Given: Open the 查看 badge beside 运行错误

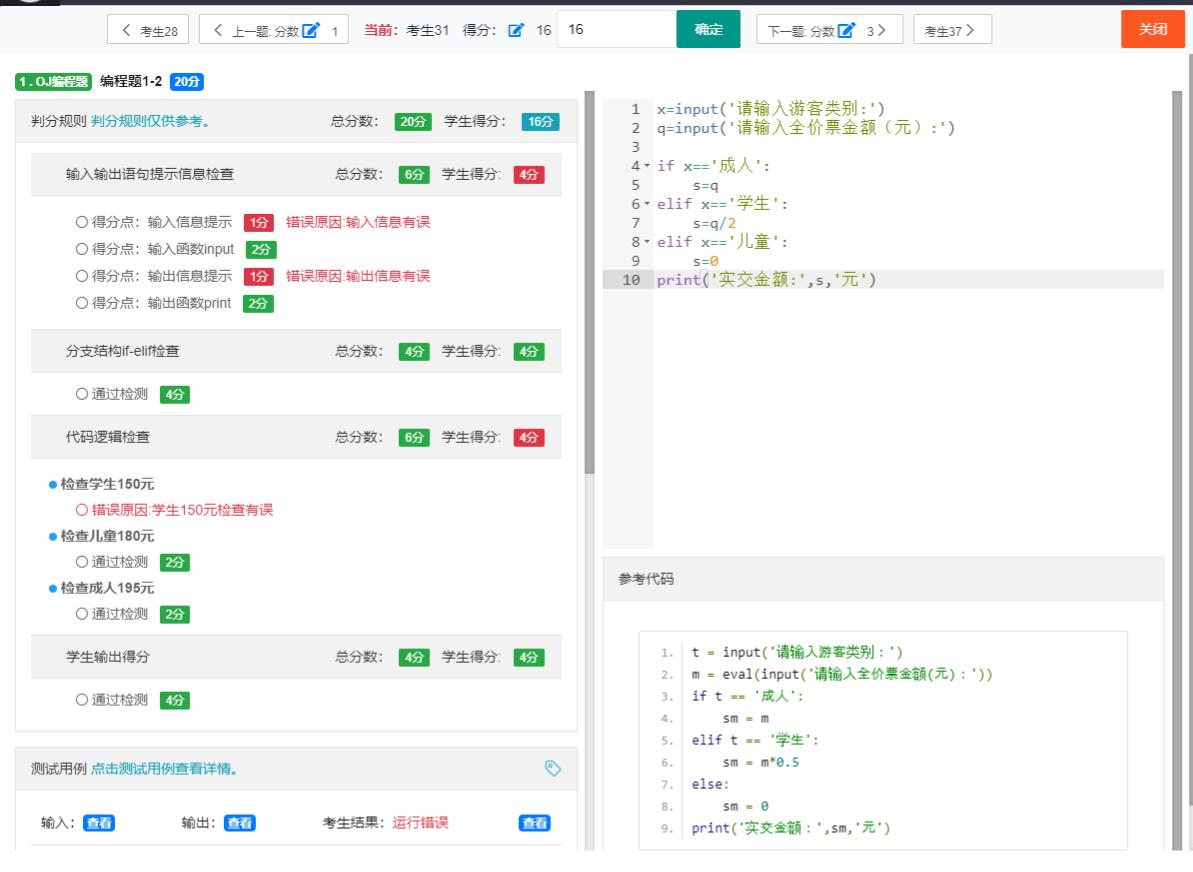Looking at the screenshot, I should 535,823.
